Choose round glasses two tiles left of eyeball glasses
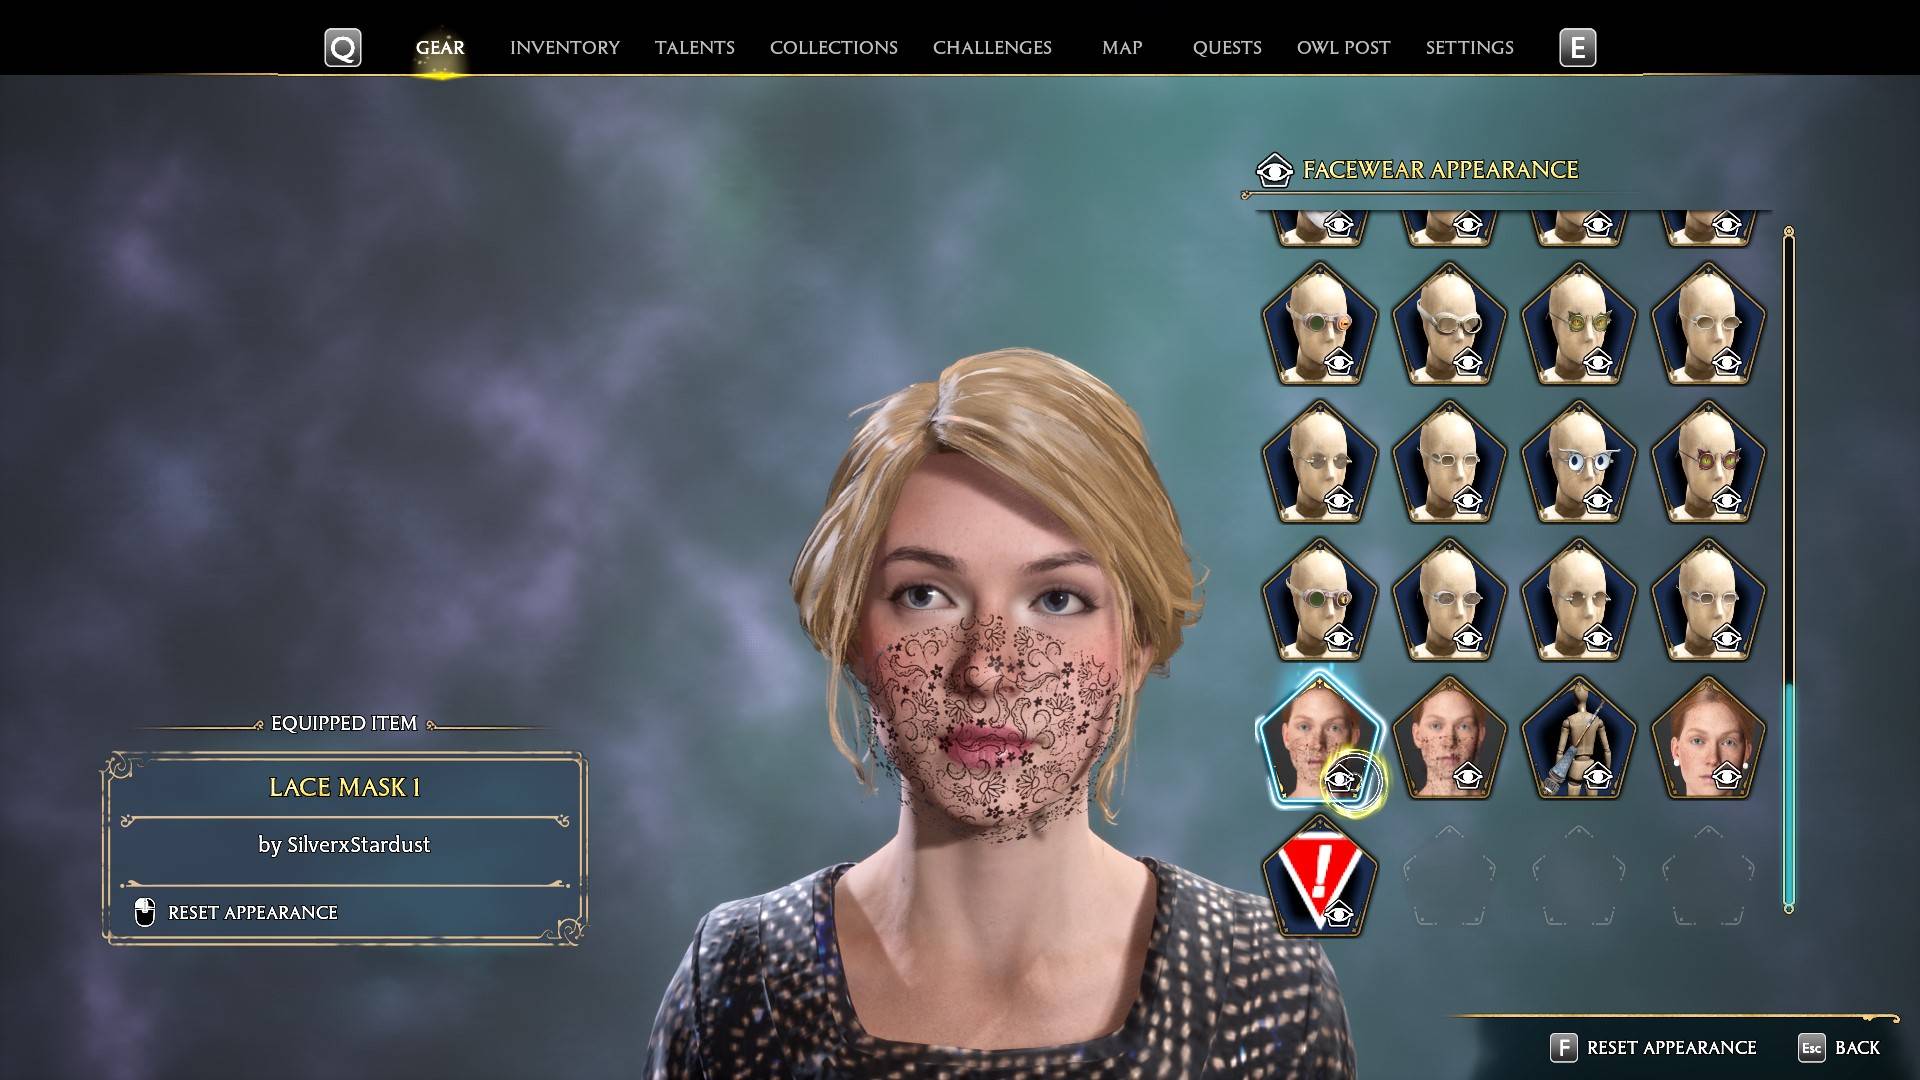This screenshot has height=1080, width=1920. click(x=1319, y=462)
